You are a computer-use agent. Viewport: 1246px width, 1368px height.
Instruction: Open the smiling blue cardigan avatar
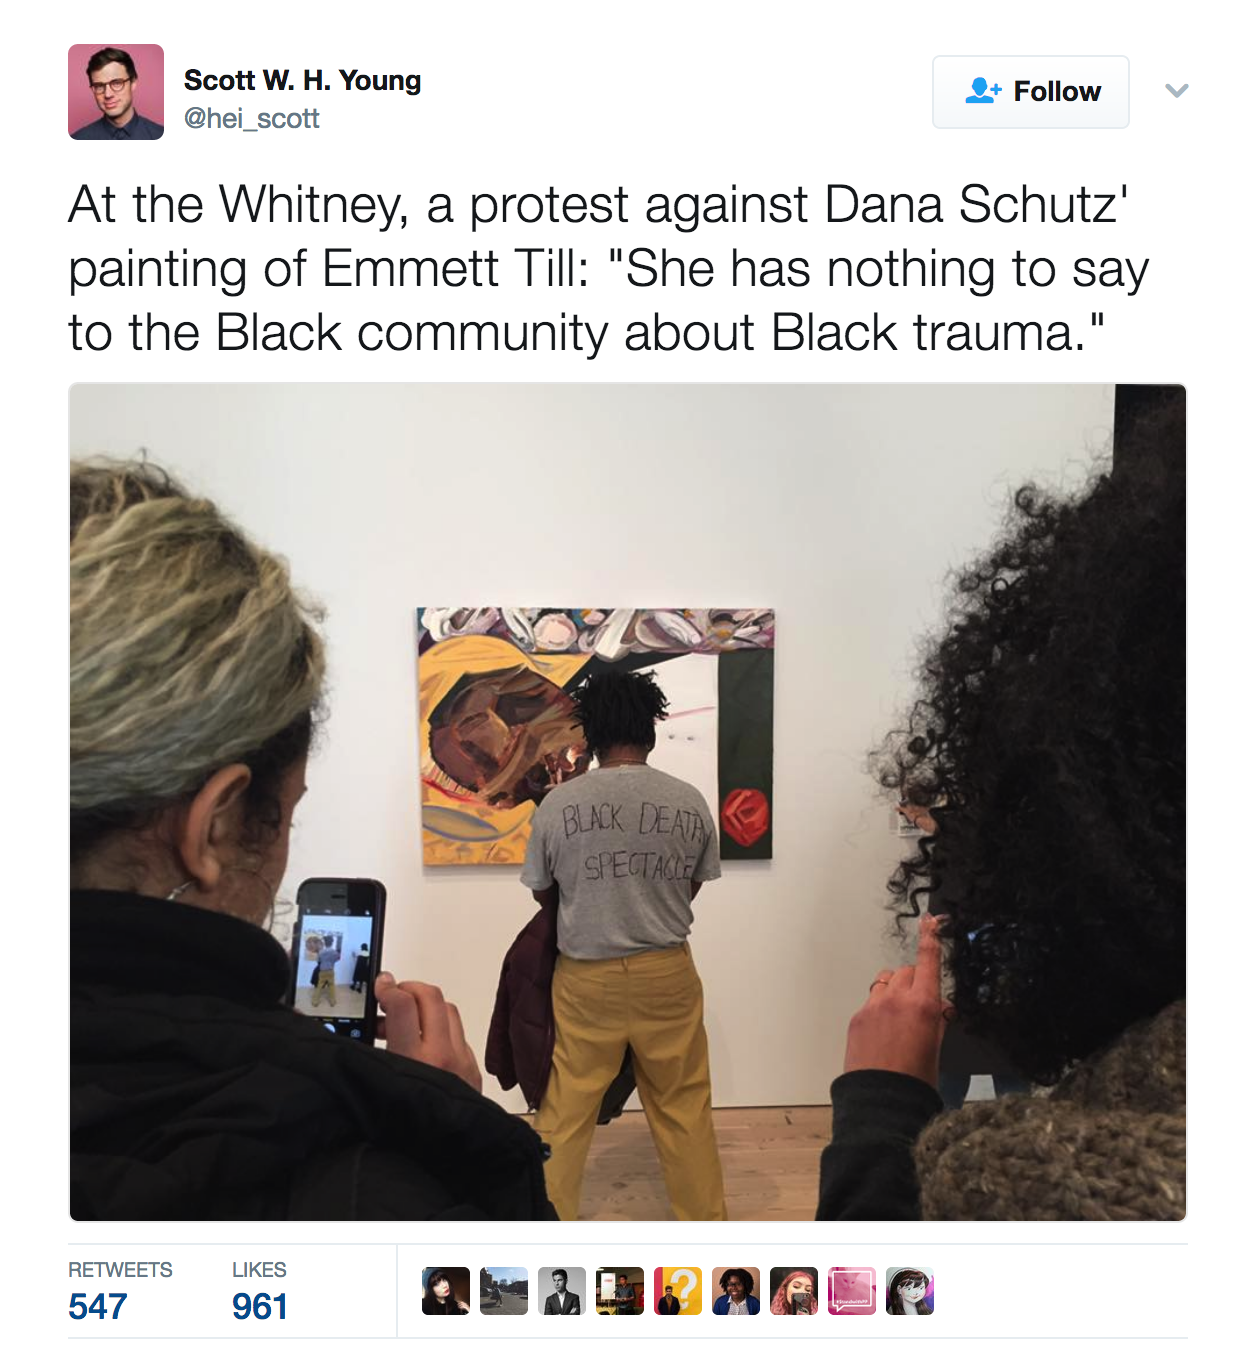tap(736, 1291)
